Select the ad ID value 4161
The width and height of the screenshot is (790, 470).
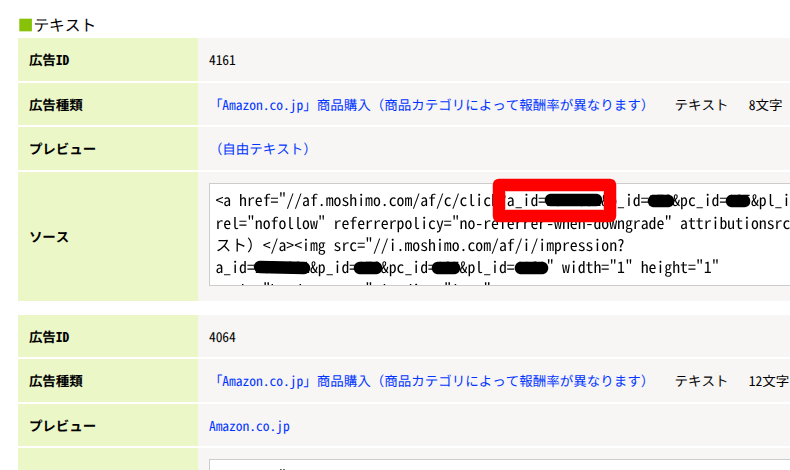click(x=222, y=60)
